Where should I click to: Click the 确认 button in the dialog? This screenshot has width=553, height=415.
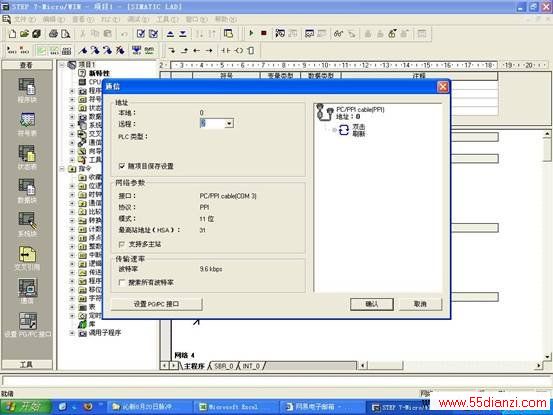tap(372, 304)
